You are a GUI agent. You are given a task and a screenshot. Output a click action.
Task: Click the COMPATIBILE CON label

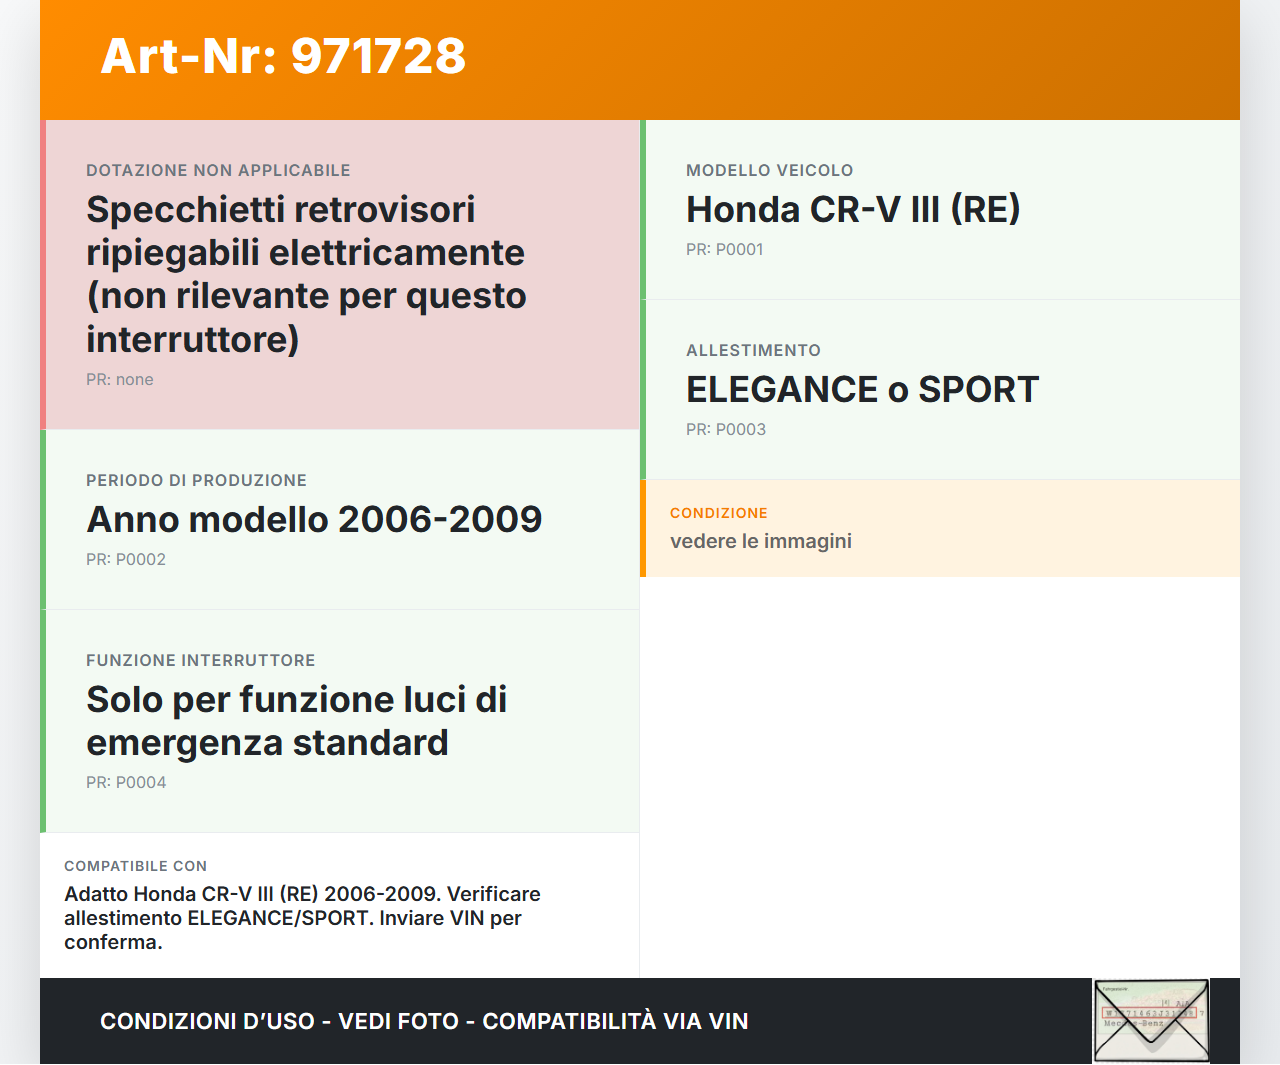(135, 866)
